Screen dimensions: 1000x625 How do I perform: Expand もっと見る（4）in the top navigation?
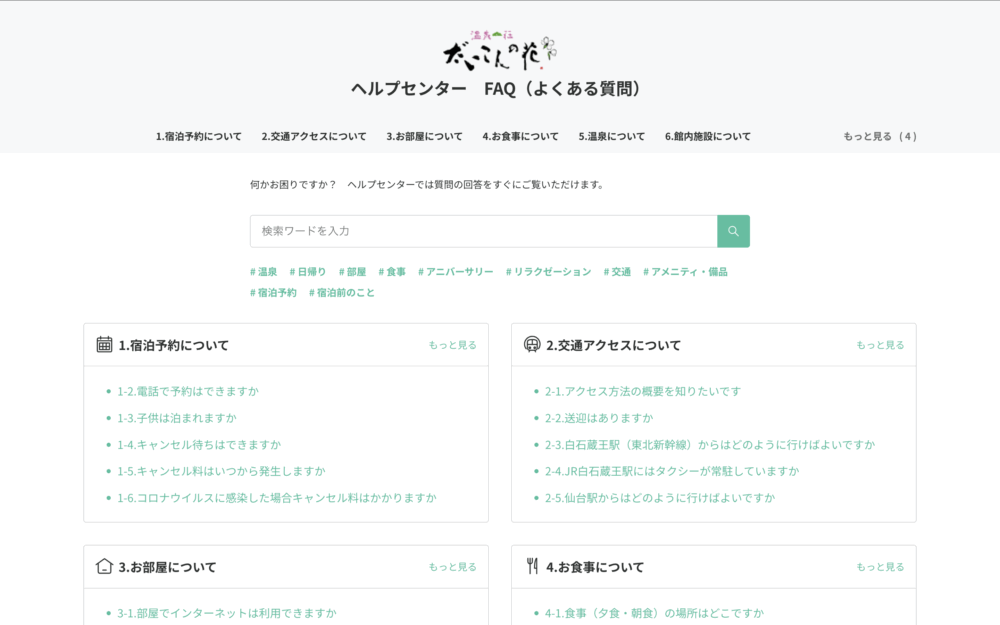click(881, 135)
